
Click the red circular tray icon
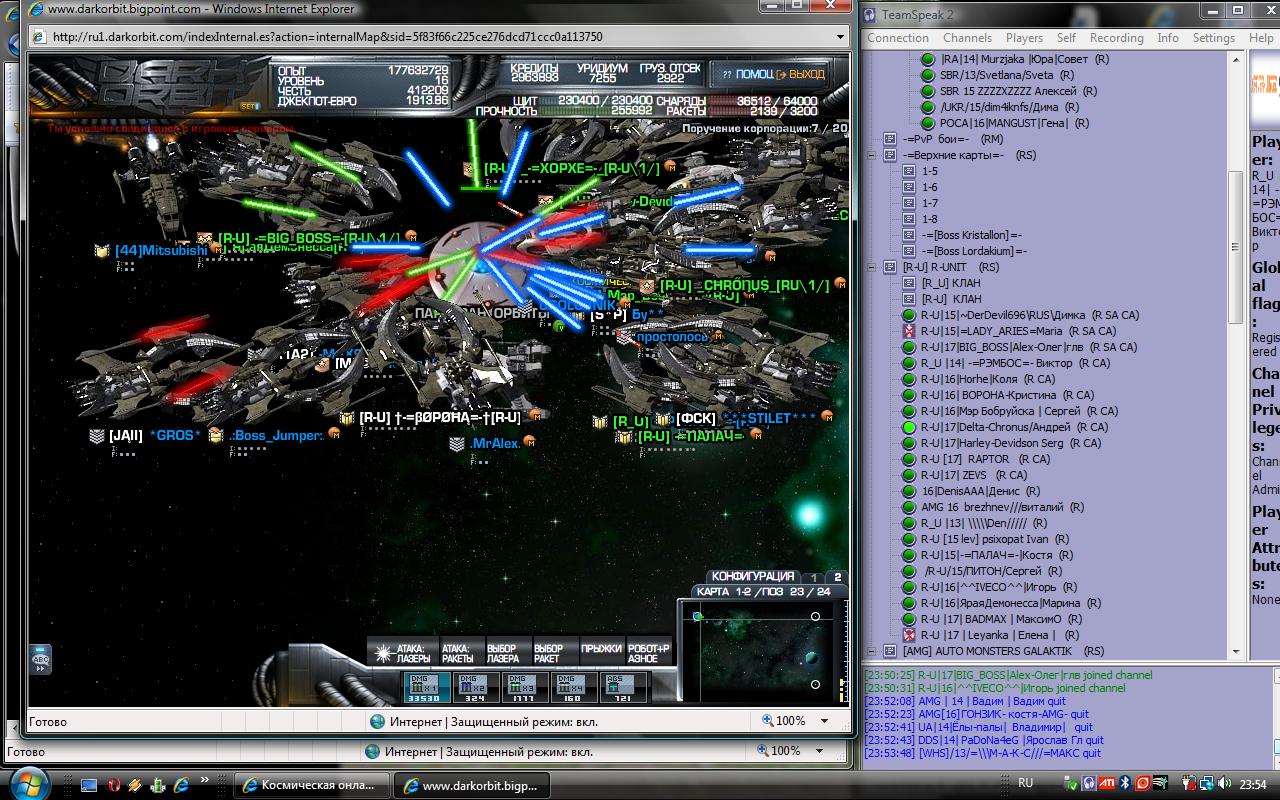point(1142,784)
